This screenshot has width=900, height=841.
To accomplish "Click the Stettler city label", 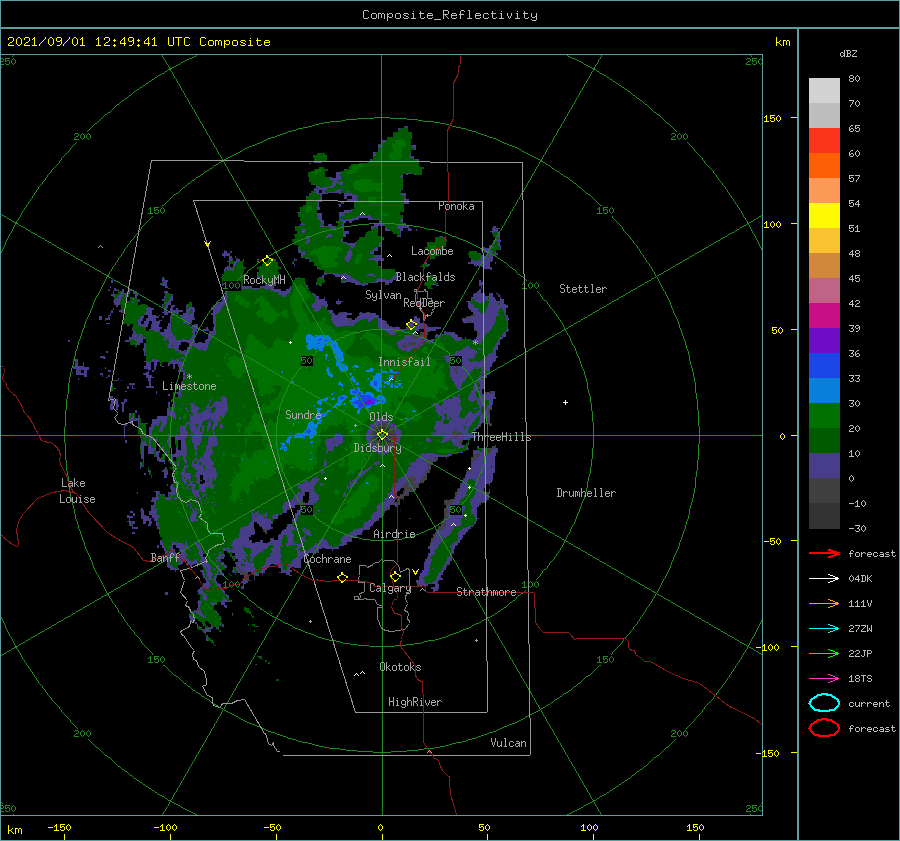I will [583, 289].
